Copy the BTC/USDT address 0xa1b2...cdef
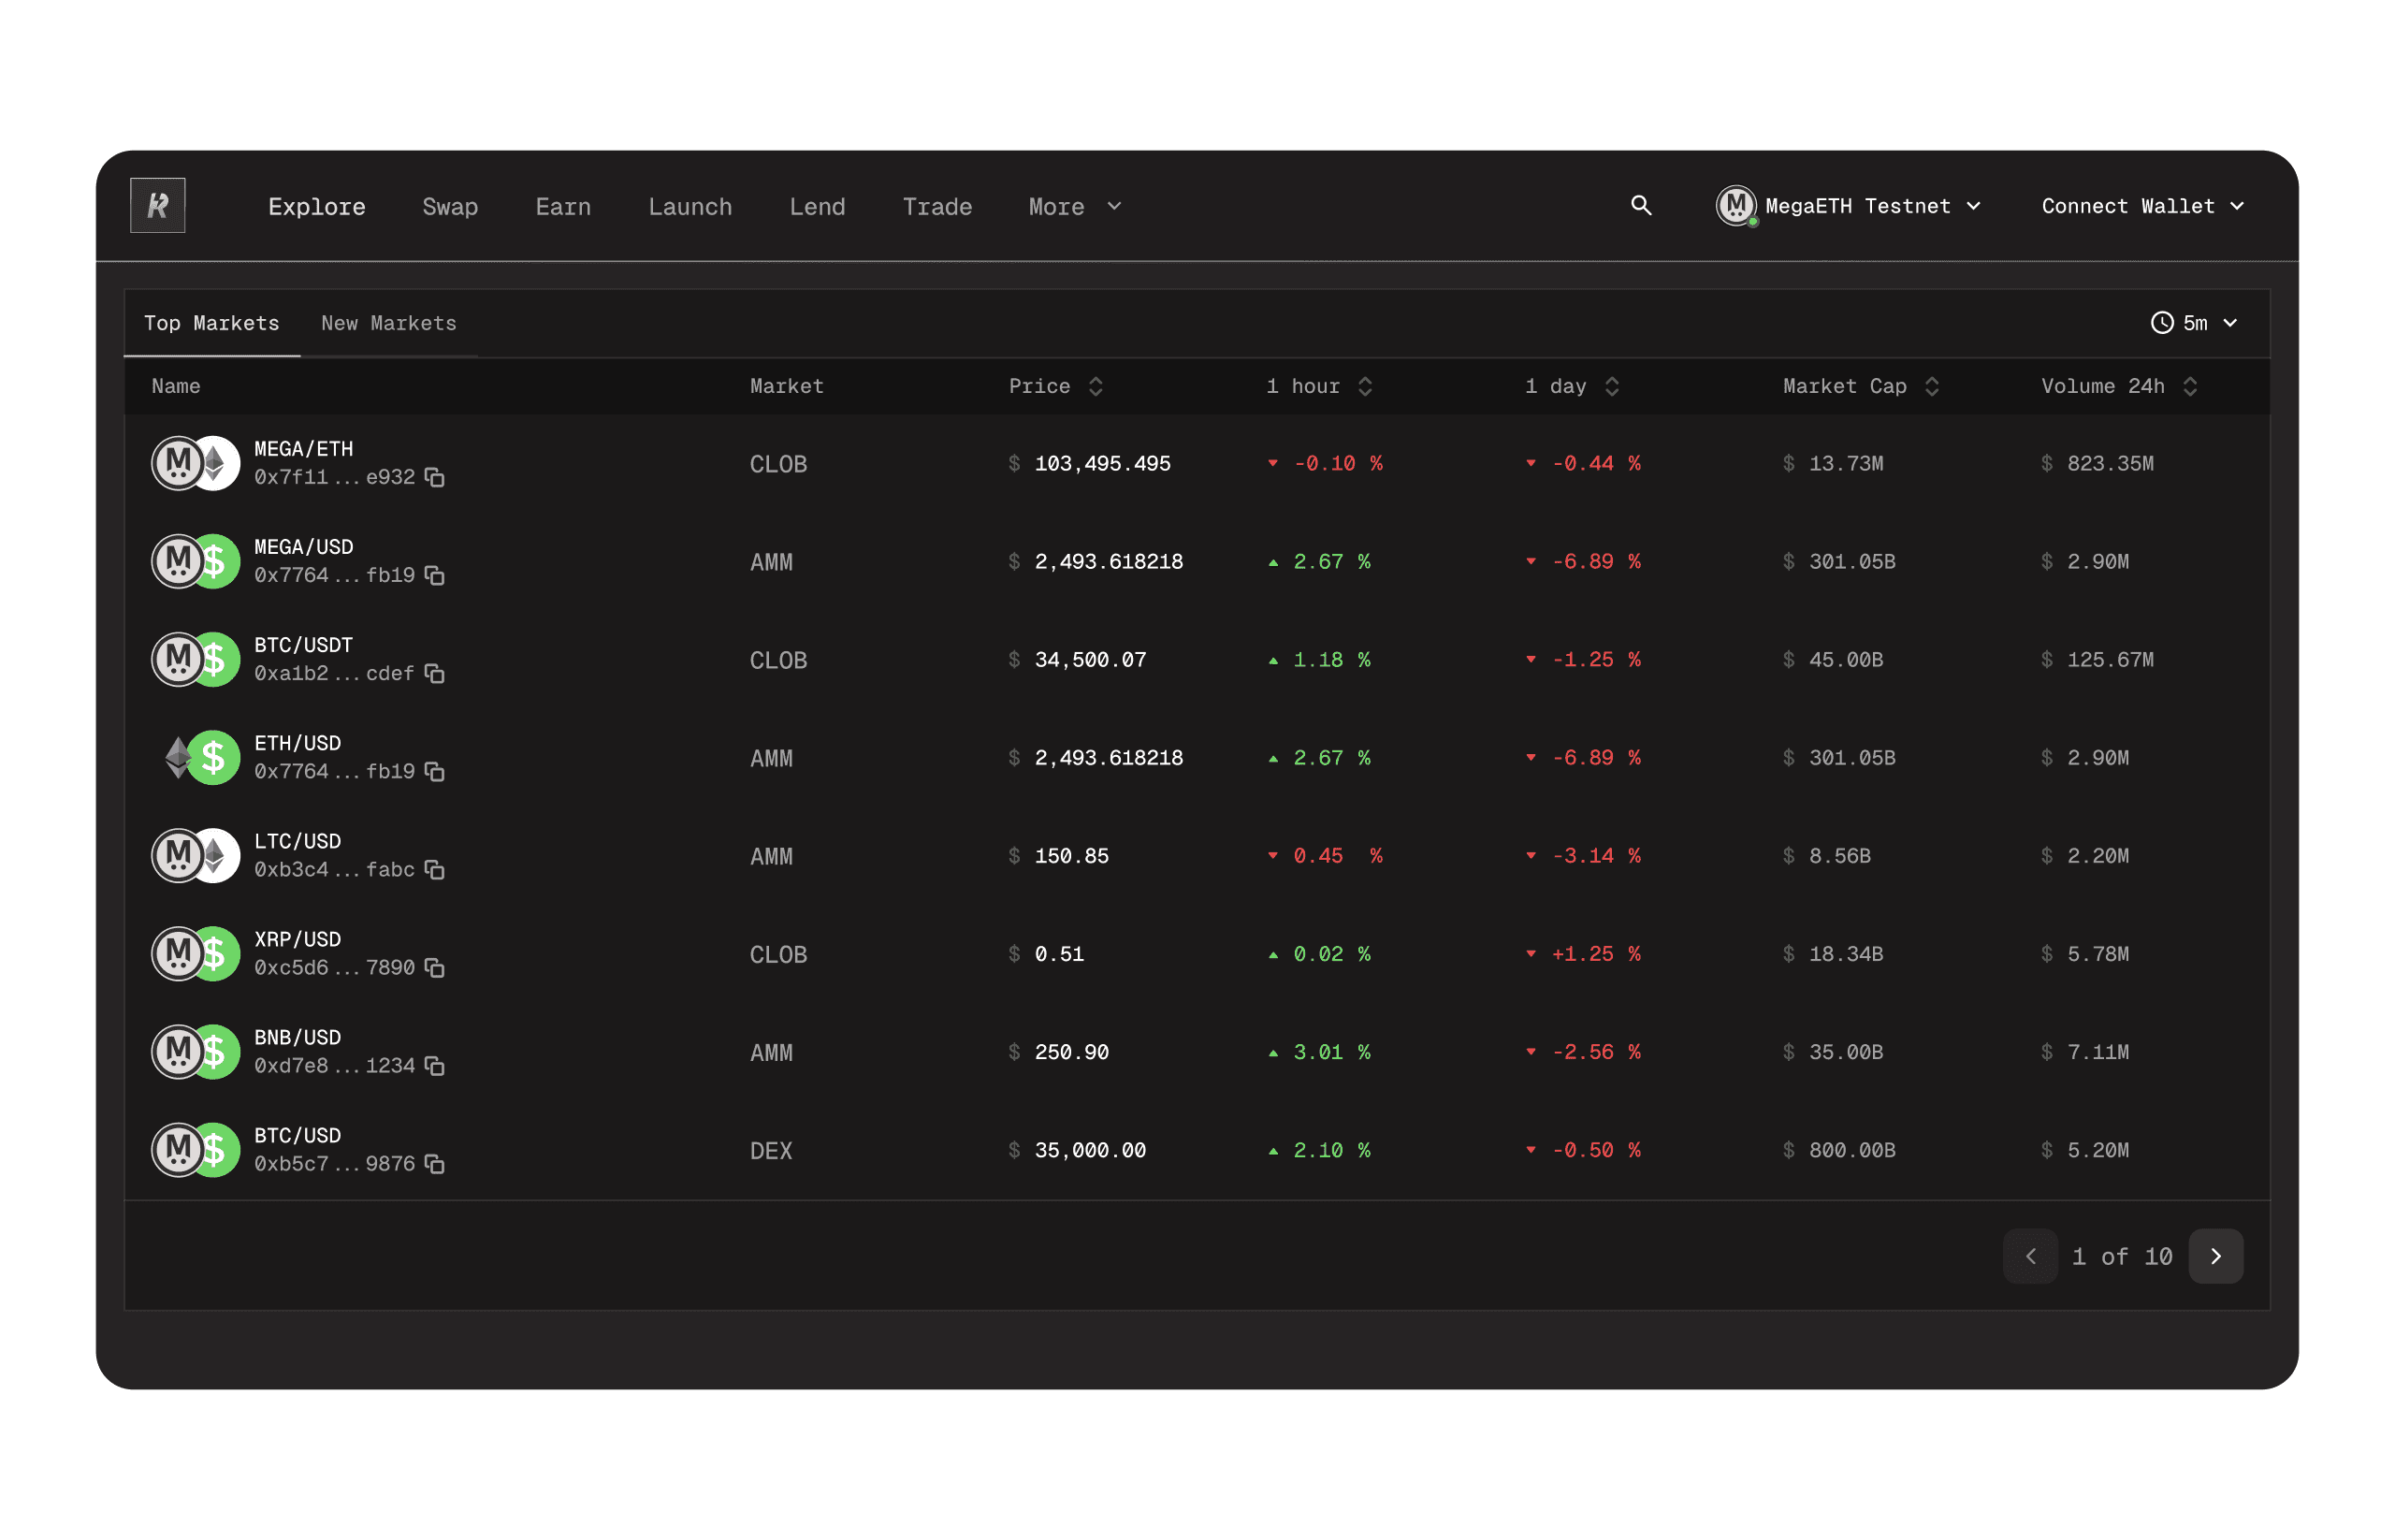 point(434,673)
